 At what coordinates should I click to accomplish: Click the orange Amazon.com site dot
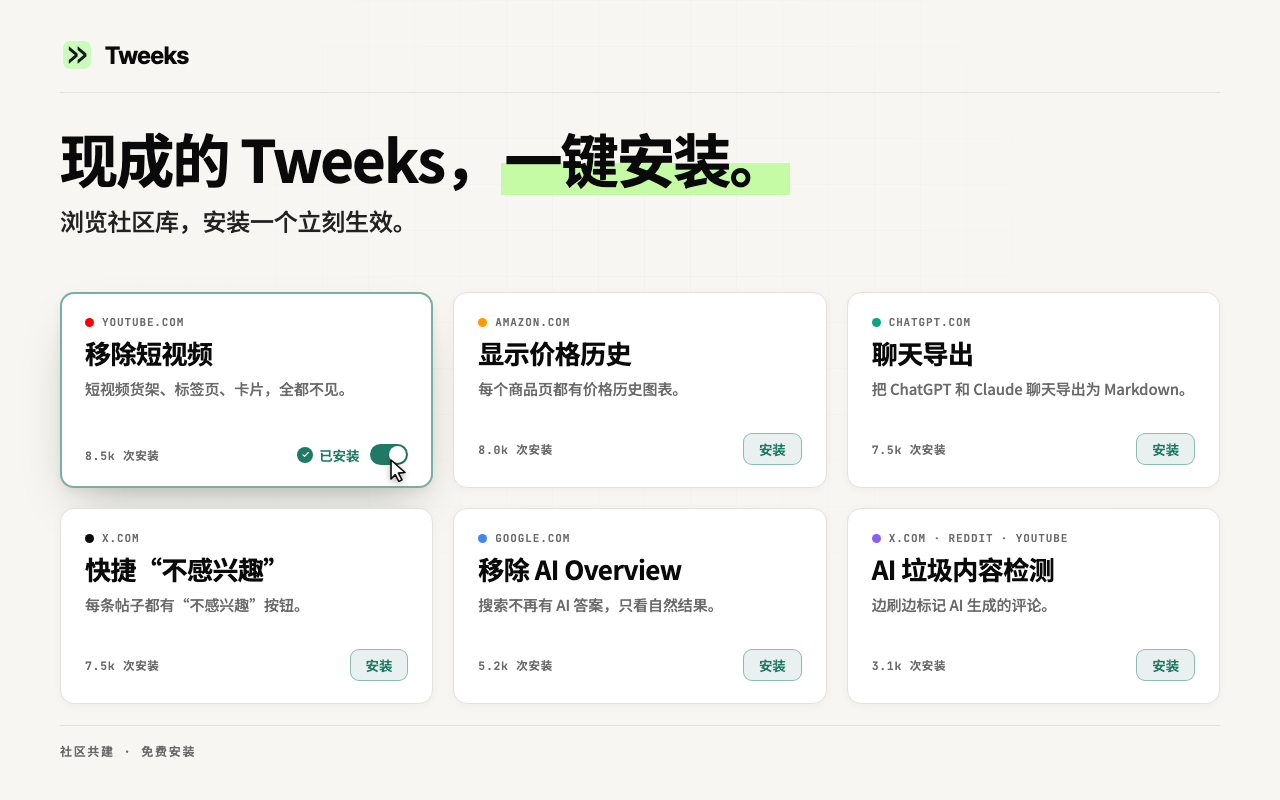(483, 322)
